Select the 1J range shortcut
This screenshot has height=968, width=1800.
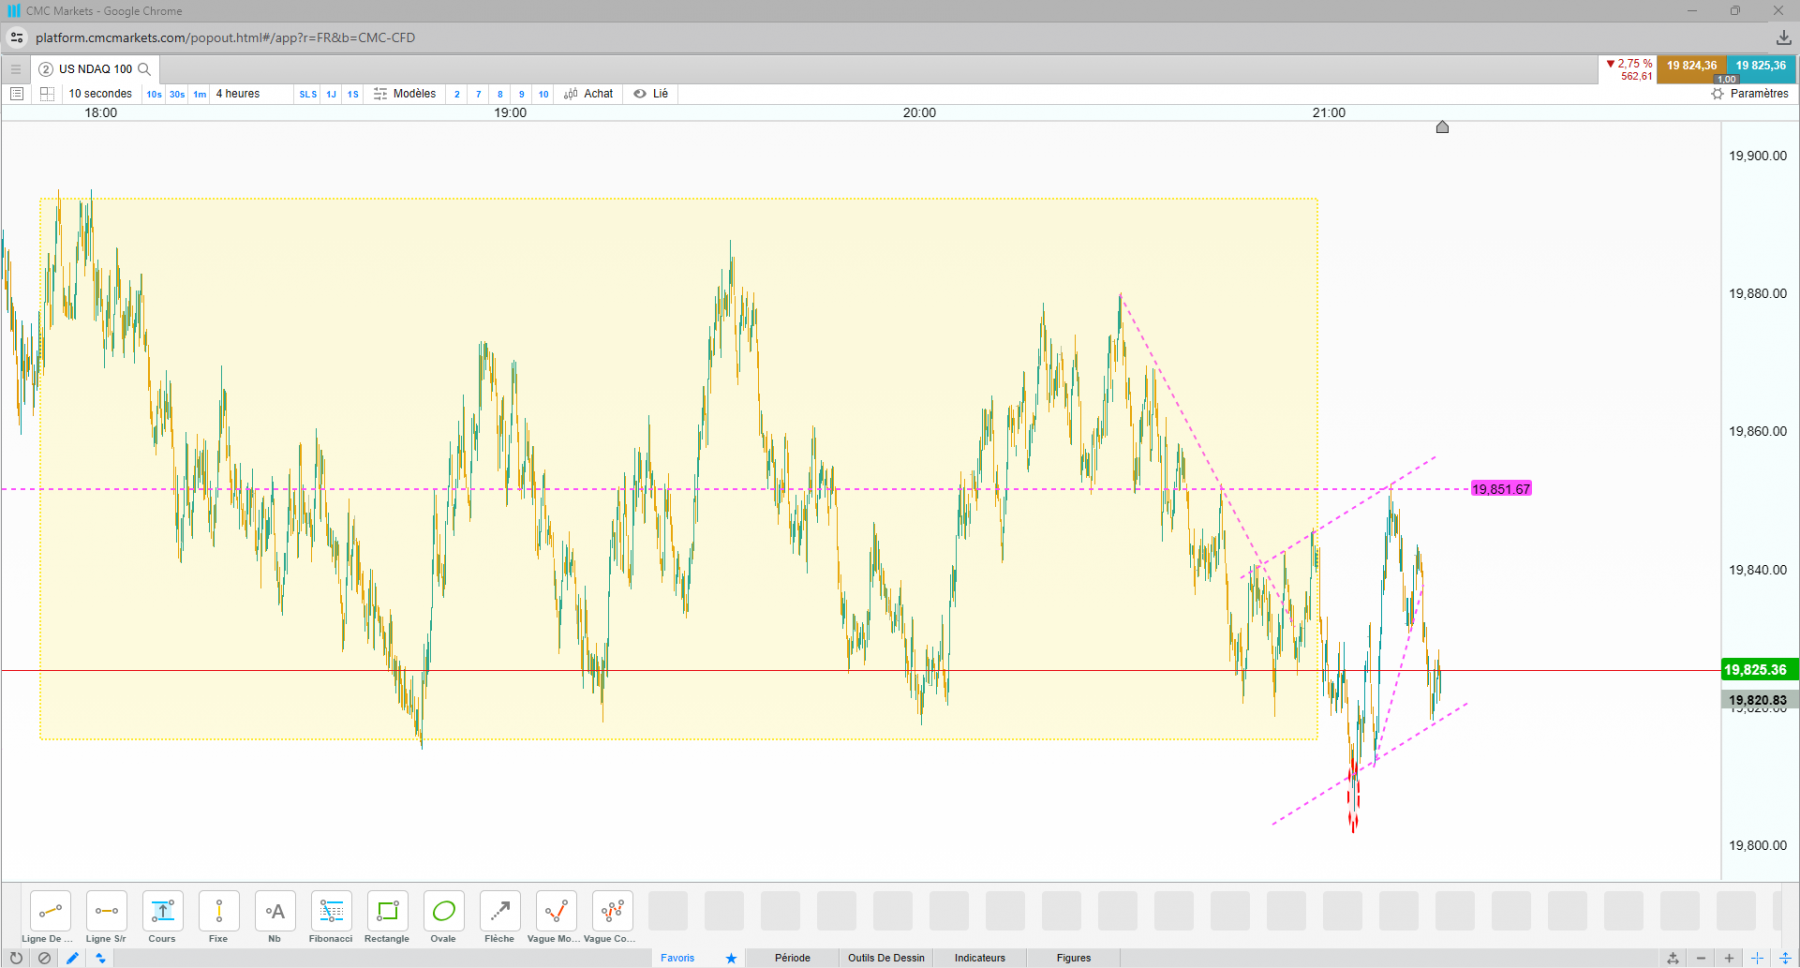coord(331,94)
